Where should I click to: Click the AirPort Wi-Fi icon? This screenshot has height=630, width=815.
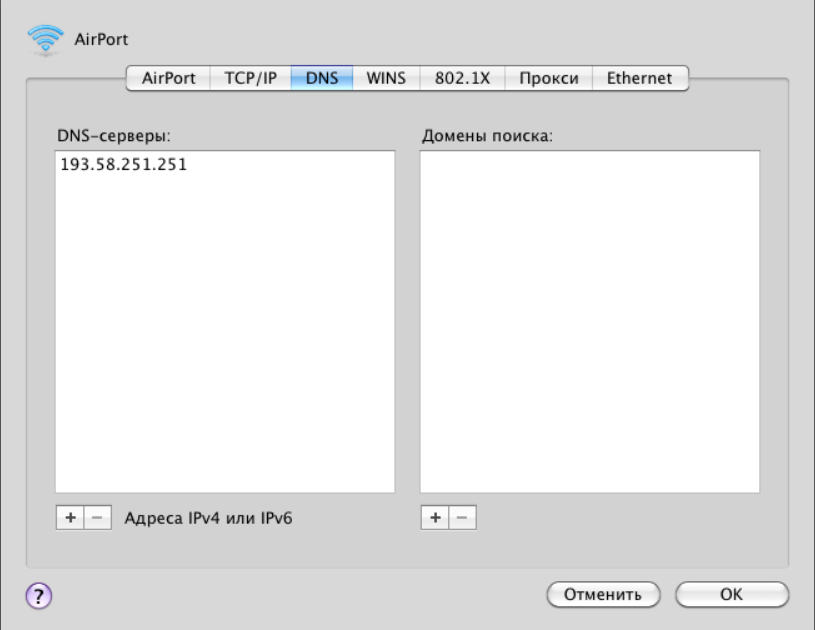pyautogui.click(x=42, y=39)
